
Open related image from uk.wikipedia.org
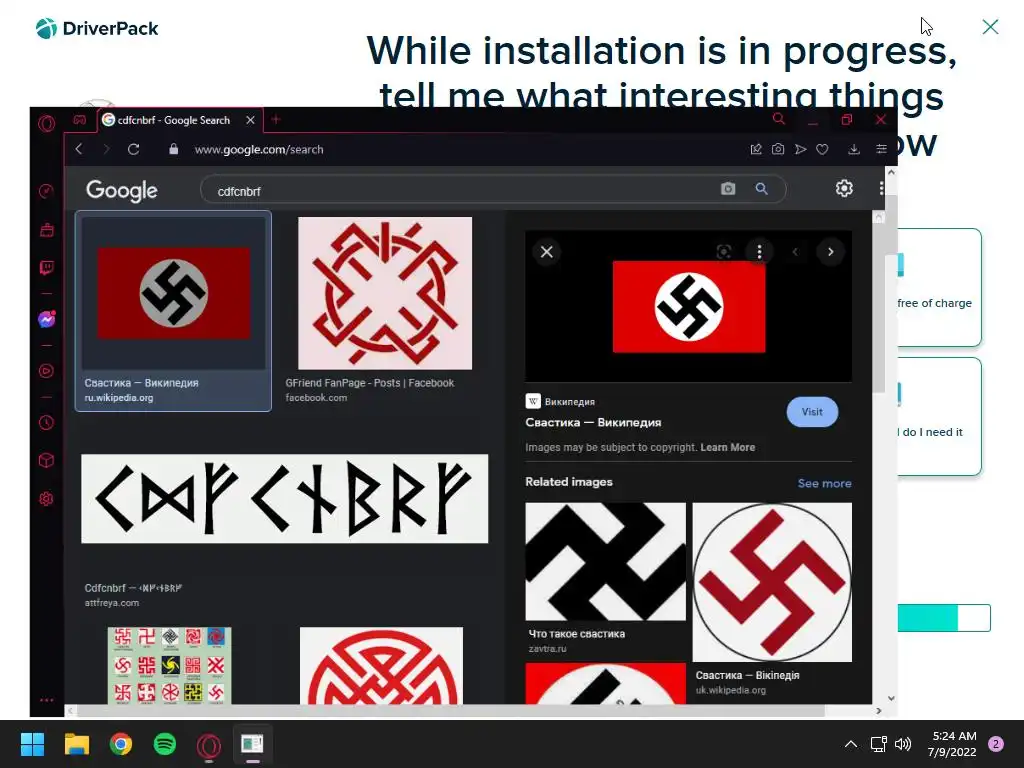[772, 582]
